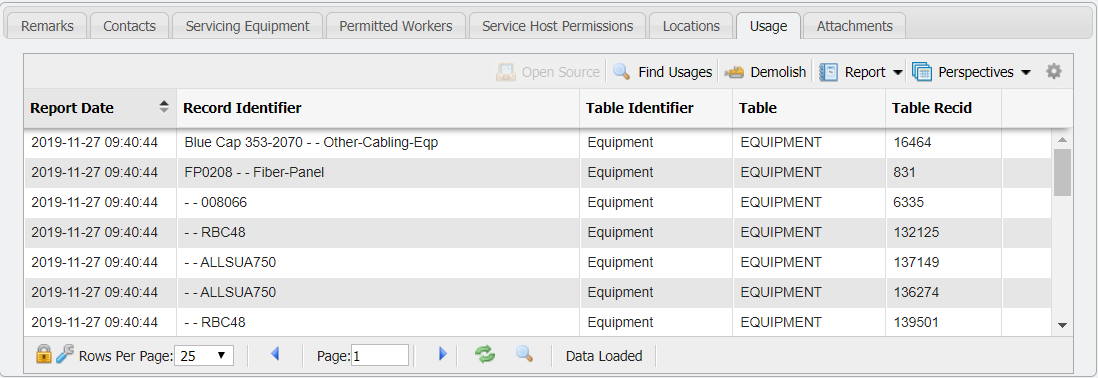Screen dimensions: 1098x378
Task: Click Equipment identifier in 831 row
Action: [620, 172]
